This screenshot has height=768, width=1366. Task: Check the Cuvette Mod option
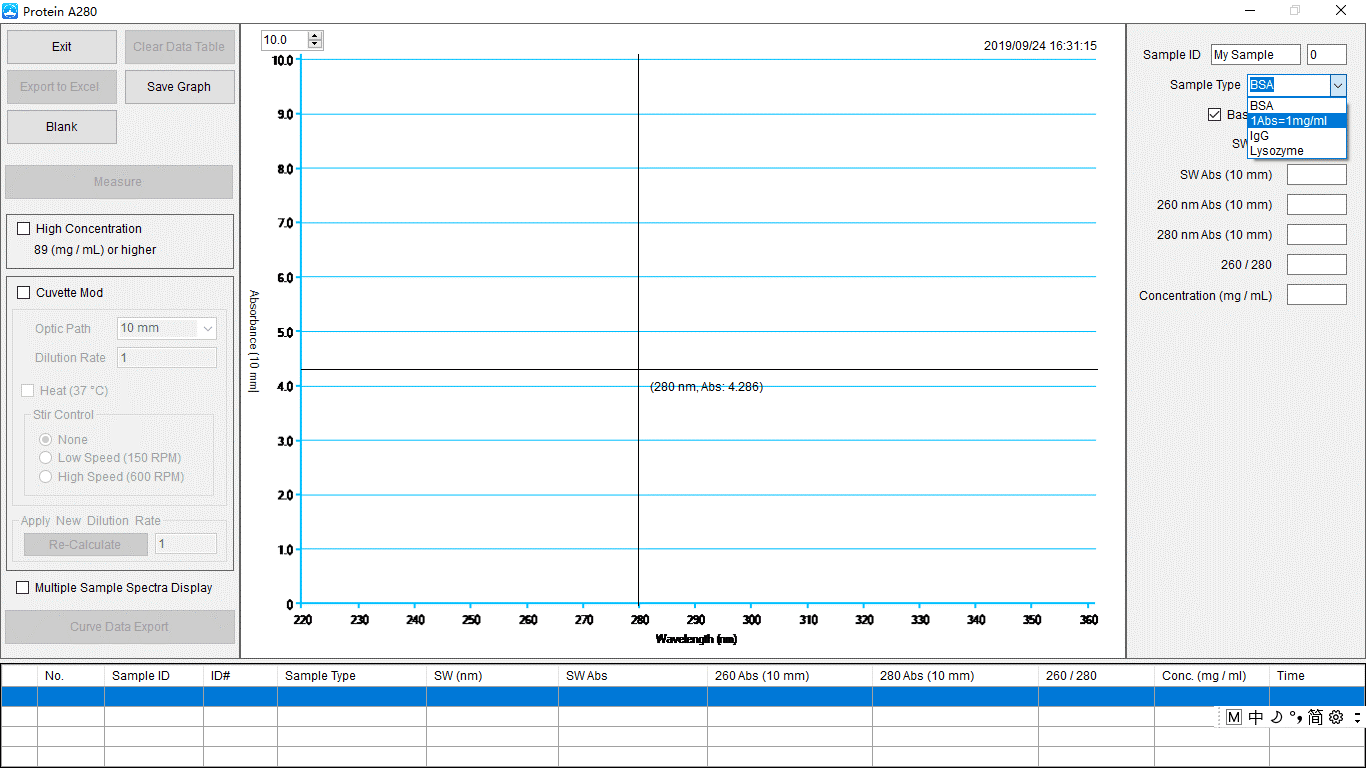(24, 293)
